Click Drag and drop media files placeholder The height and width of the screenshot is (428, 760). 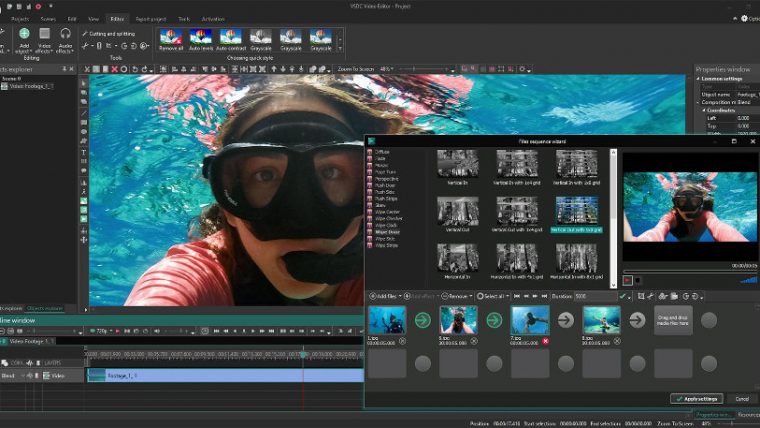tap(673, 320)
